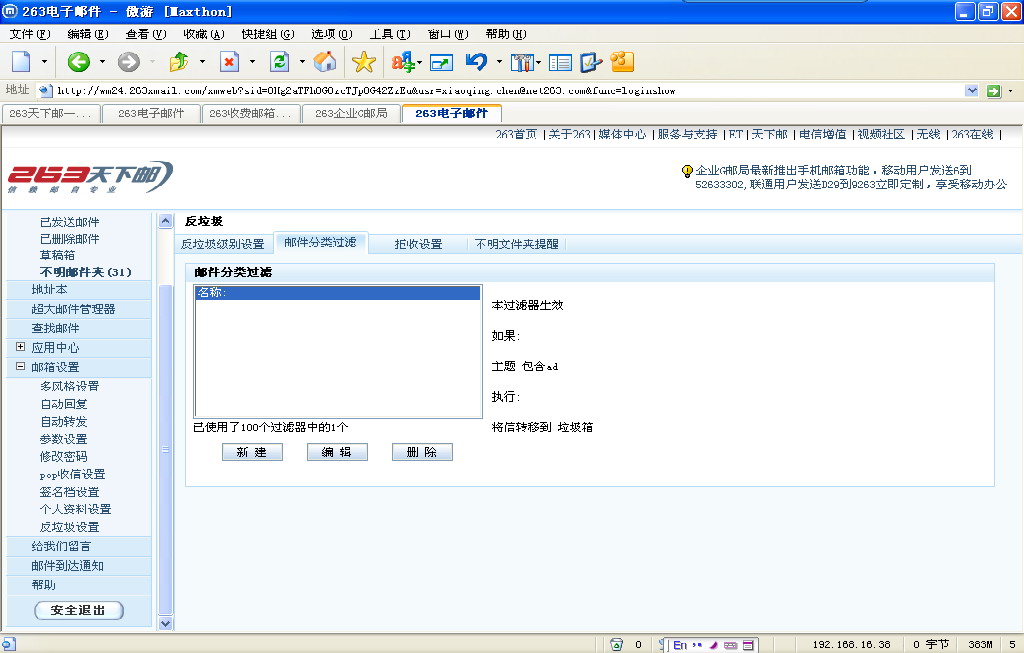Open the Home page icon

tap(325, 62)
